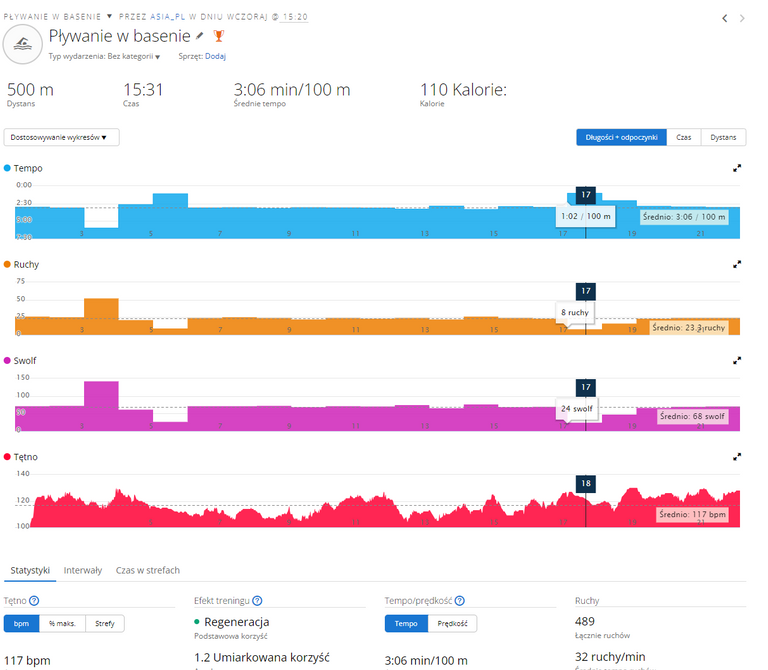The image size is (768, 670).
Task: Click the red Tętno legend dot
Action: 7,457
